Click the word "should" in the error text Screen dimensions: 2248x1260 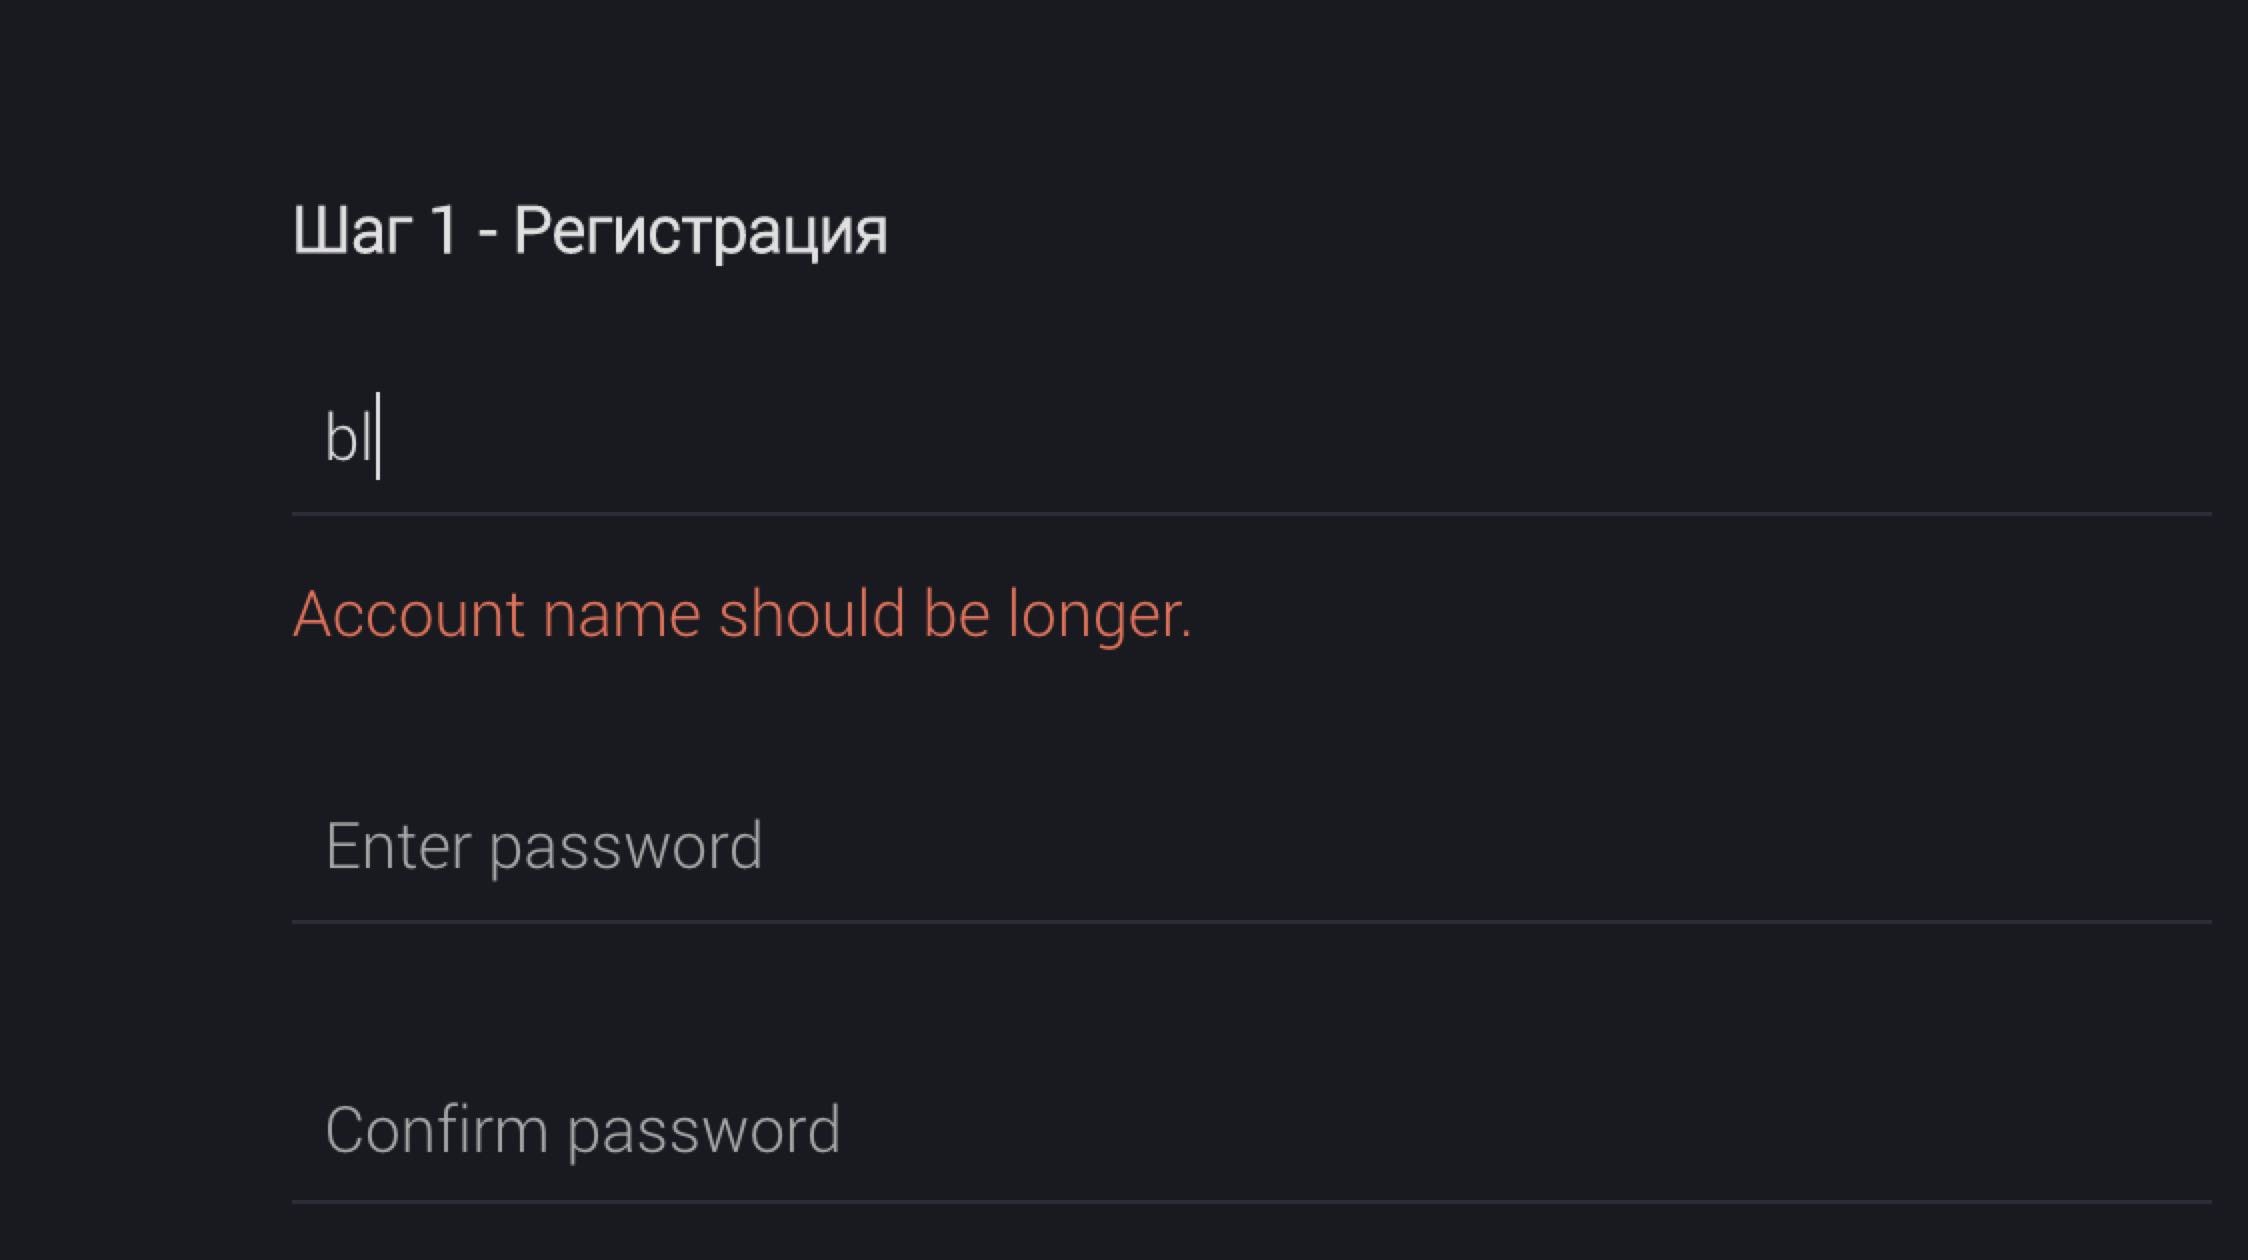click(812, 613)
